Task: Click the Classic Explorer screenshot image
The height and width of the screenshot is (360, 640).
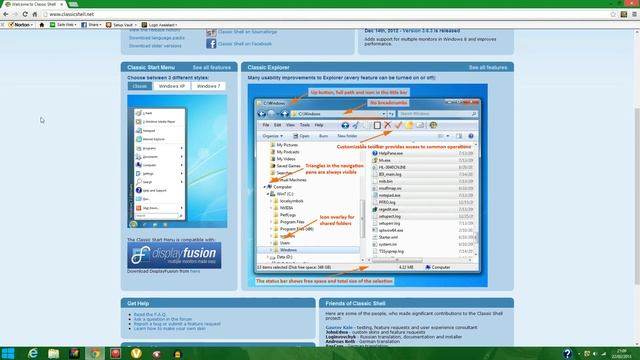Action: click(367, 185)
